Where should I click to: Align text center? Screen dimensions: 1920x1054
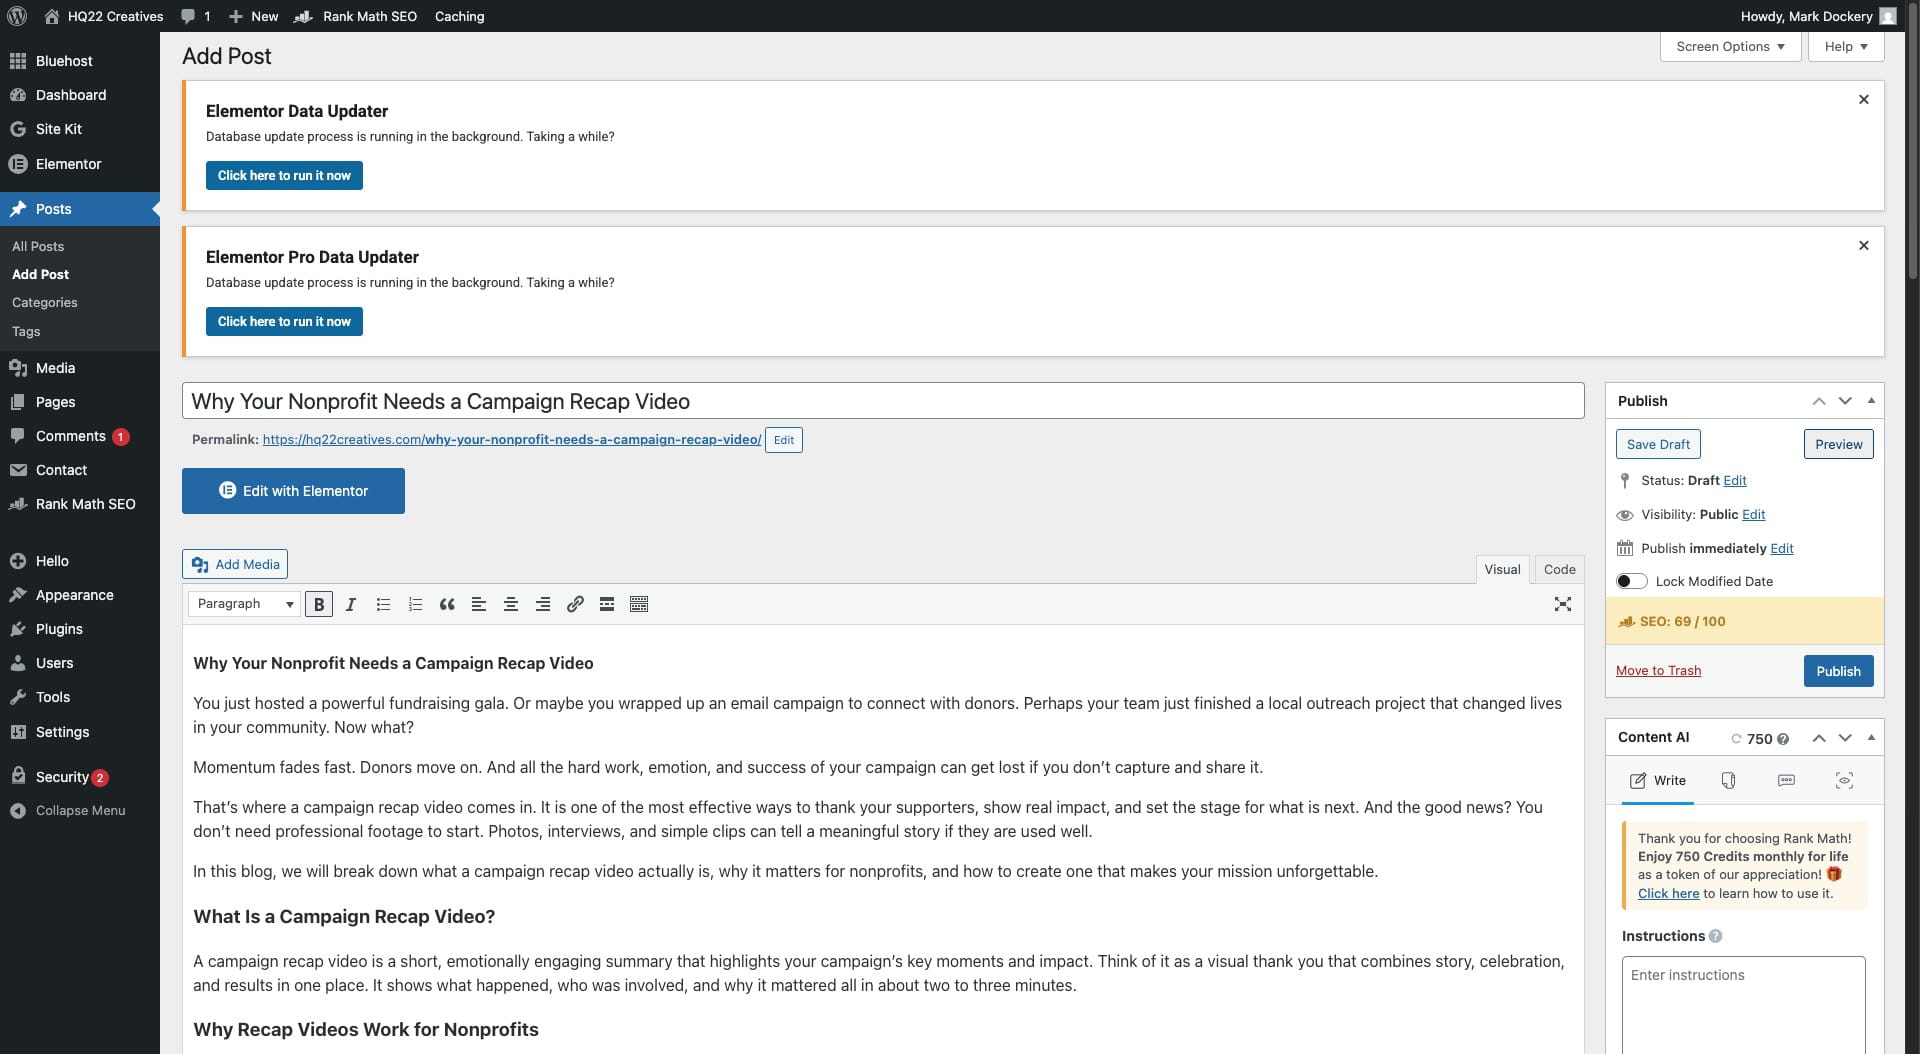click(511, 604)
